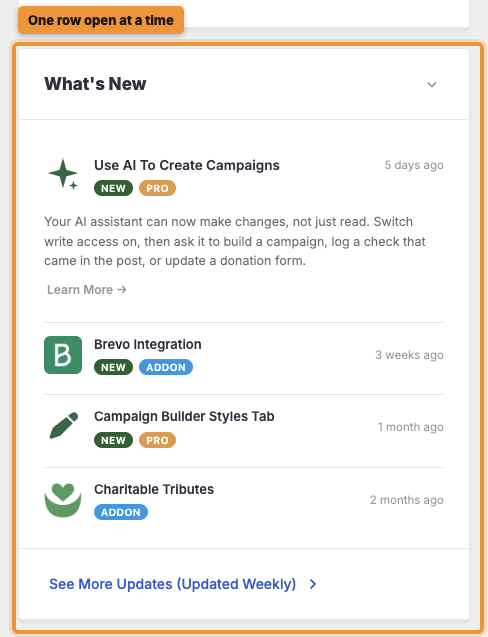Click the Charitable Tributes heart icon

63,500
